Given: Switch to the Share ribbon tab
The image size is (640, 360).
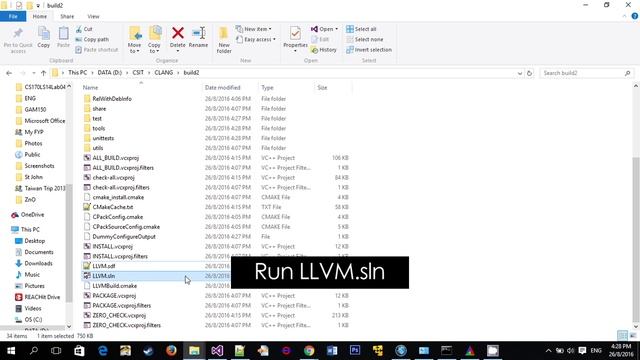Looking at the screenshot, I should coord(67,16).
